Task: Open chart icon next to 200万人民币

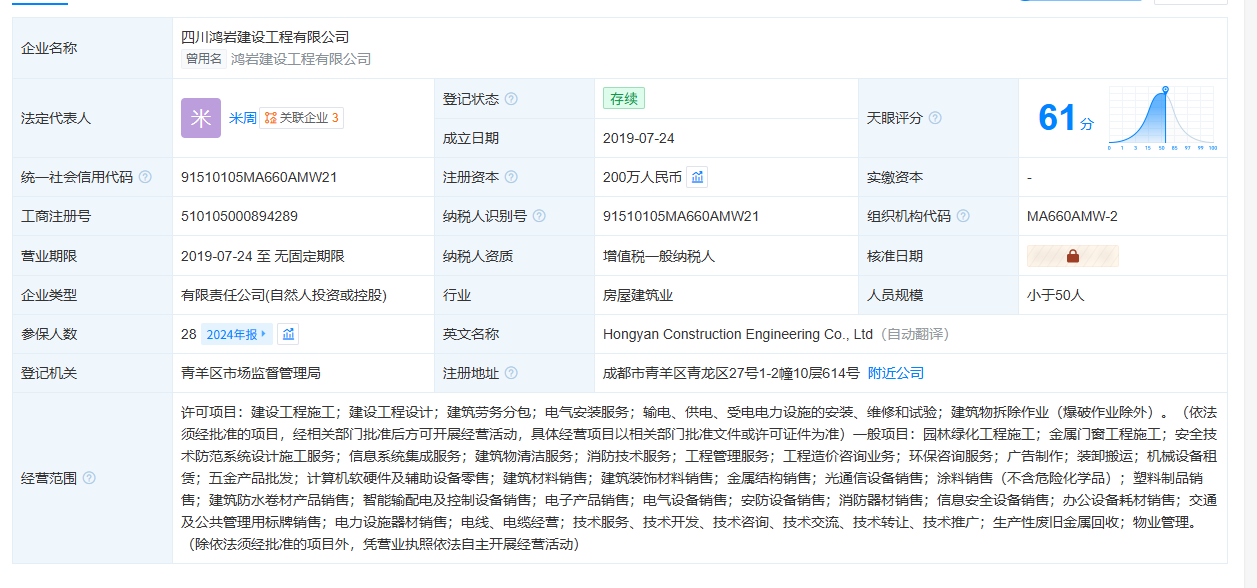Action: (698, 177)
